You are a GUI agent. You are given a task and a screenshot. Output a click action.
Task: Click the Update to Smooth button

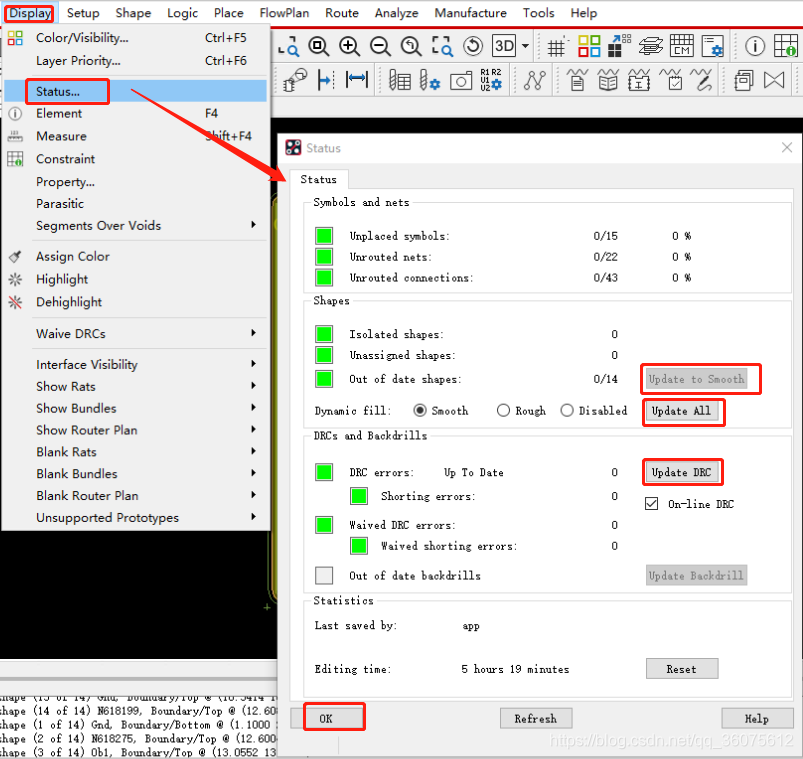click(696, 379)
